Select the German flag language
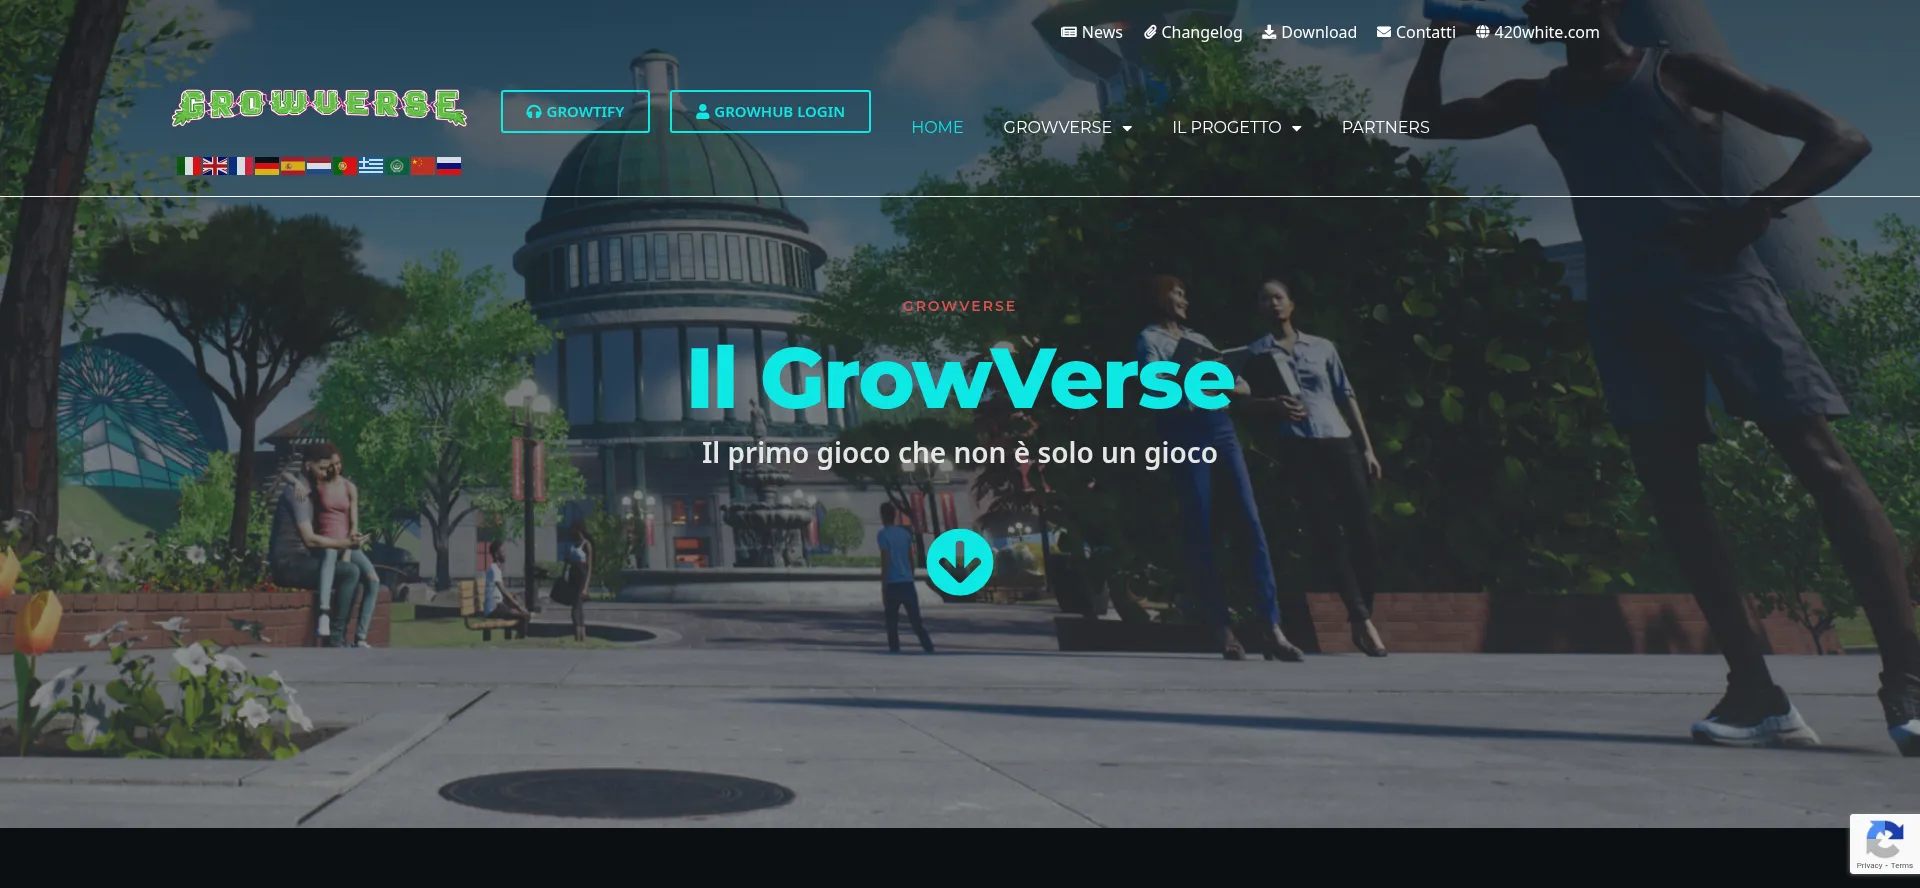1920x888 pixels. [x=267, y=166]
